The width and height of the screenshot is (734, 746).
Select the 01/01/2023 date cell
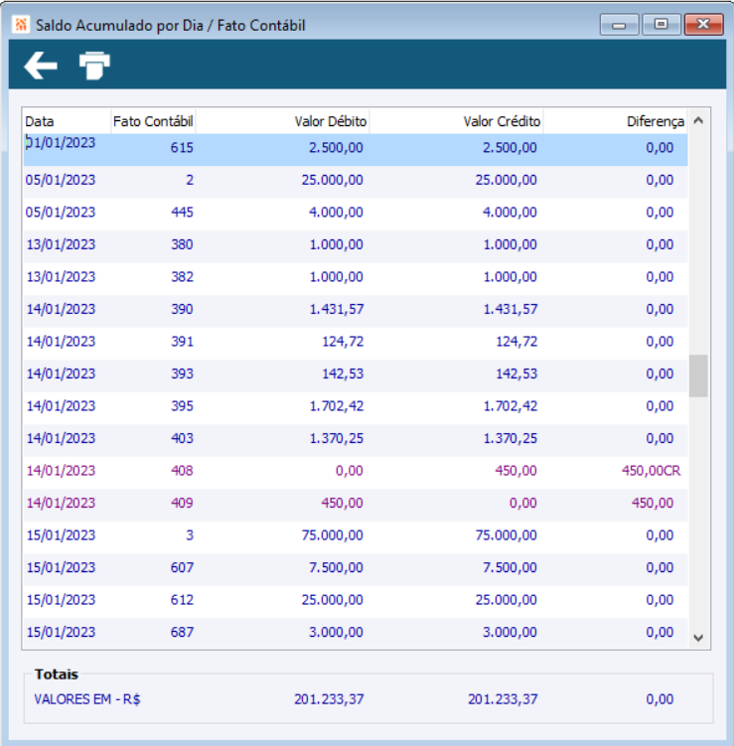click(60, 142)
